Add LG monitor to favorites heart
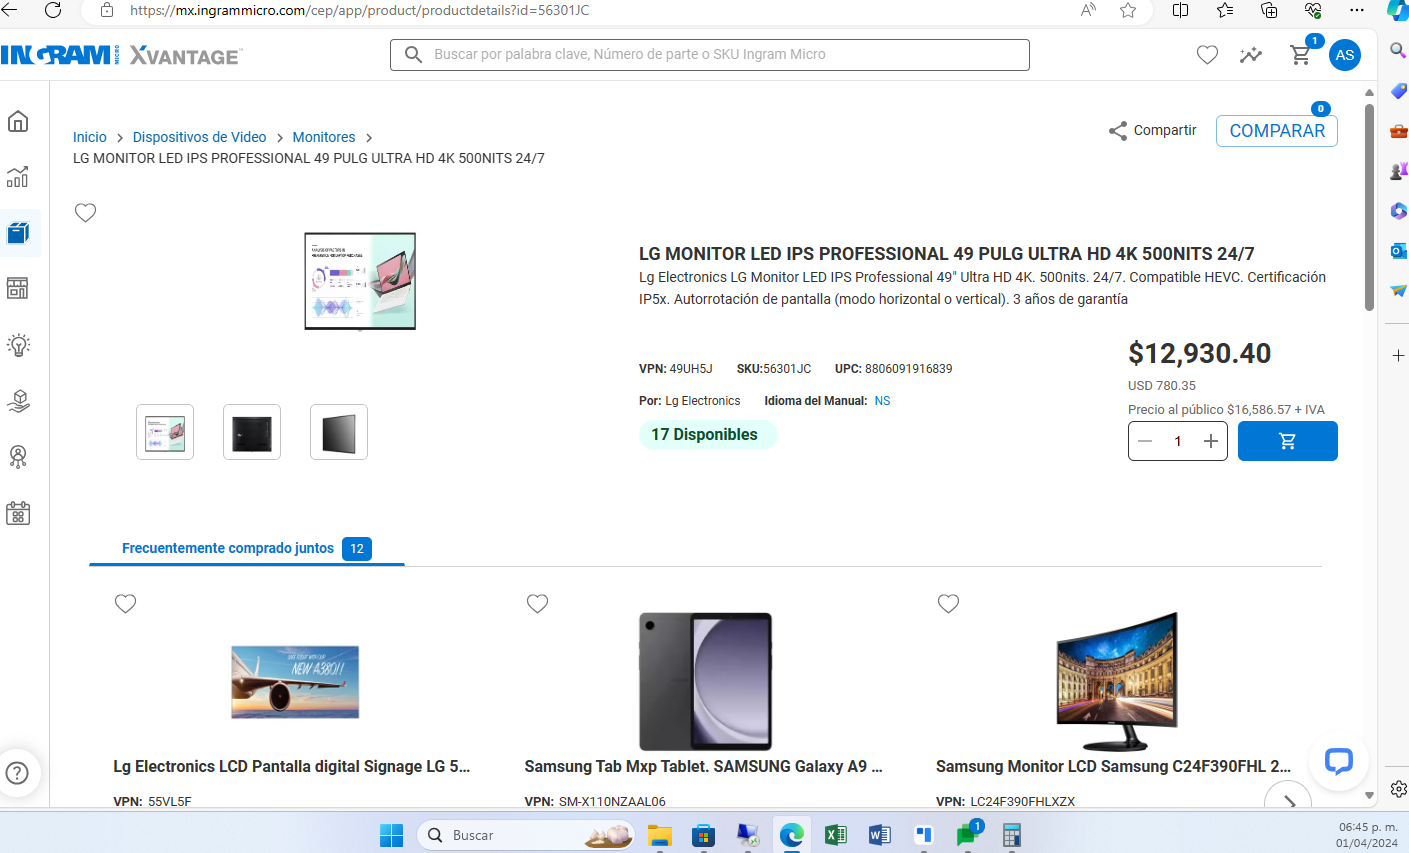The image size is (1409, 853). coord(86,212)
